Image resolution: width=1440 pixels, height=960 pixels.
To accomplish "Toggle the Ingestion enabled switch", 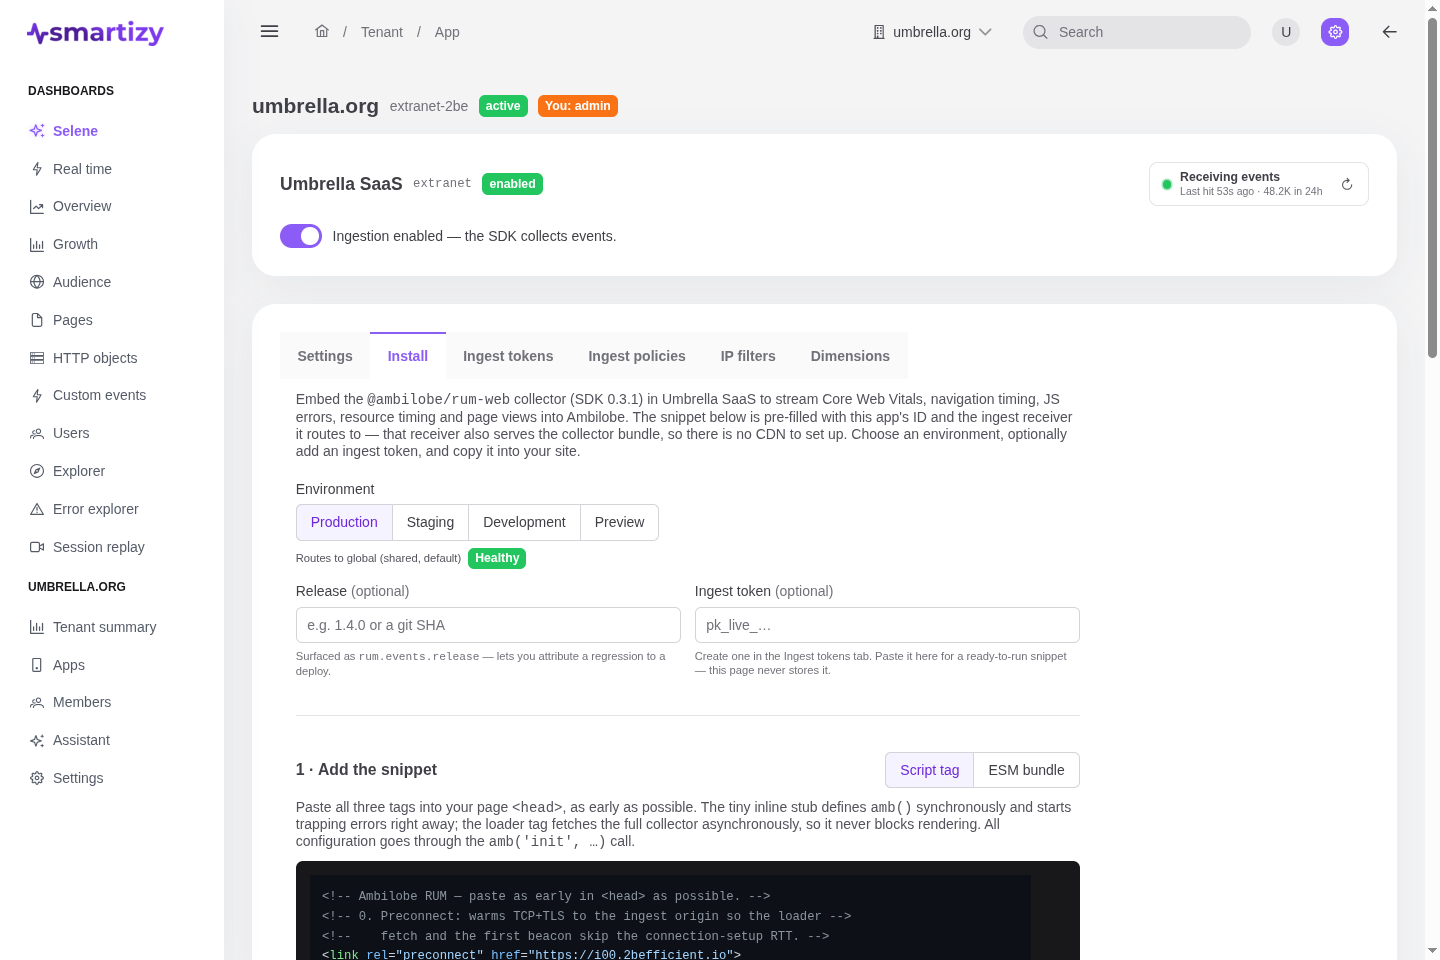I will tap(301, 236).
